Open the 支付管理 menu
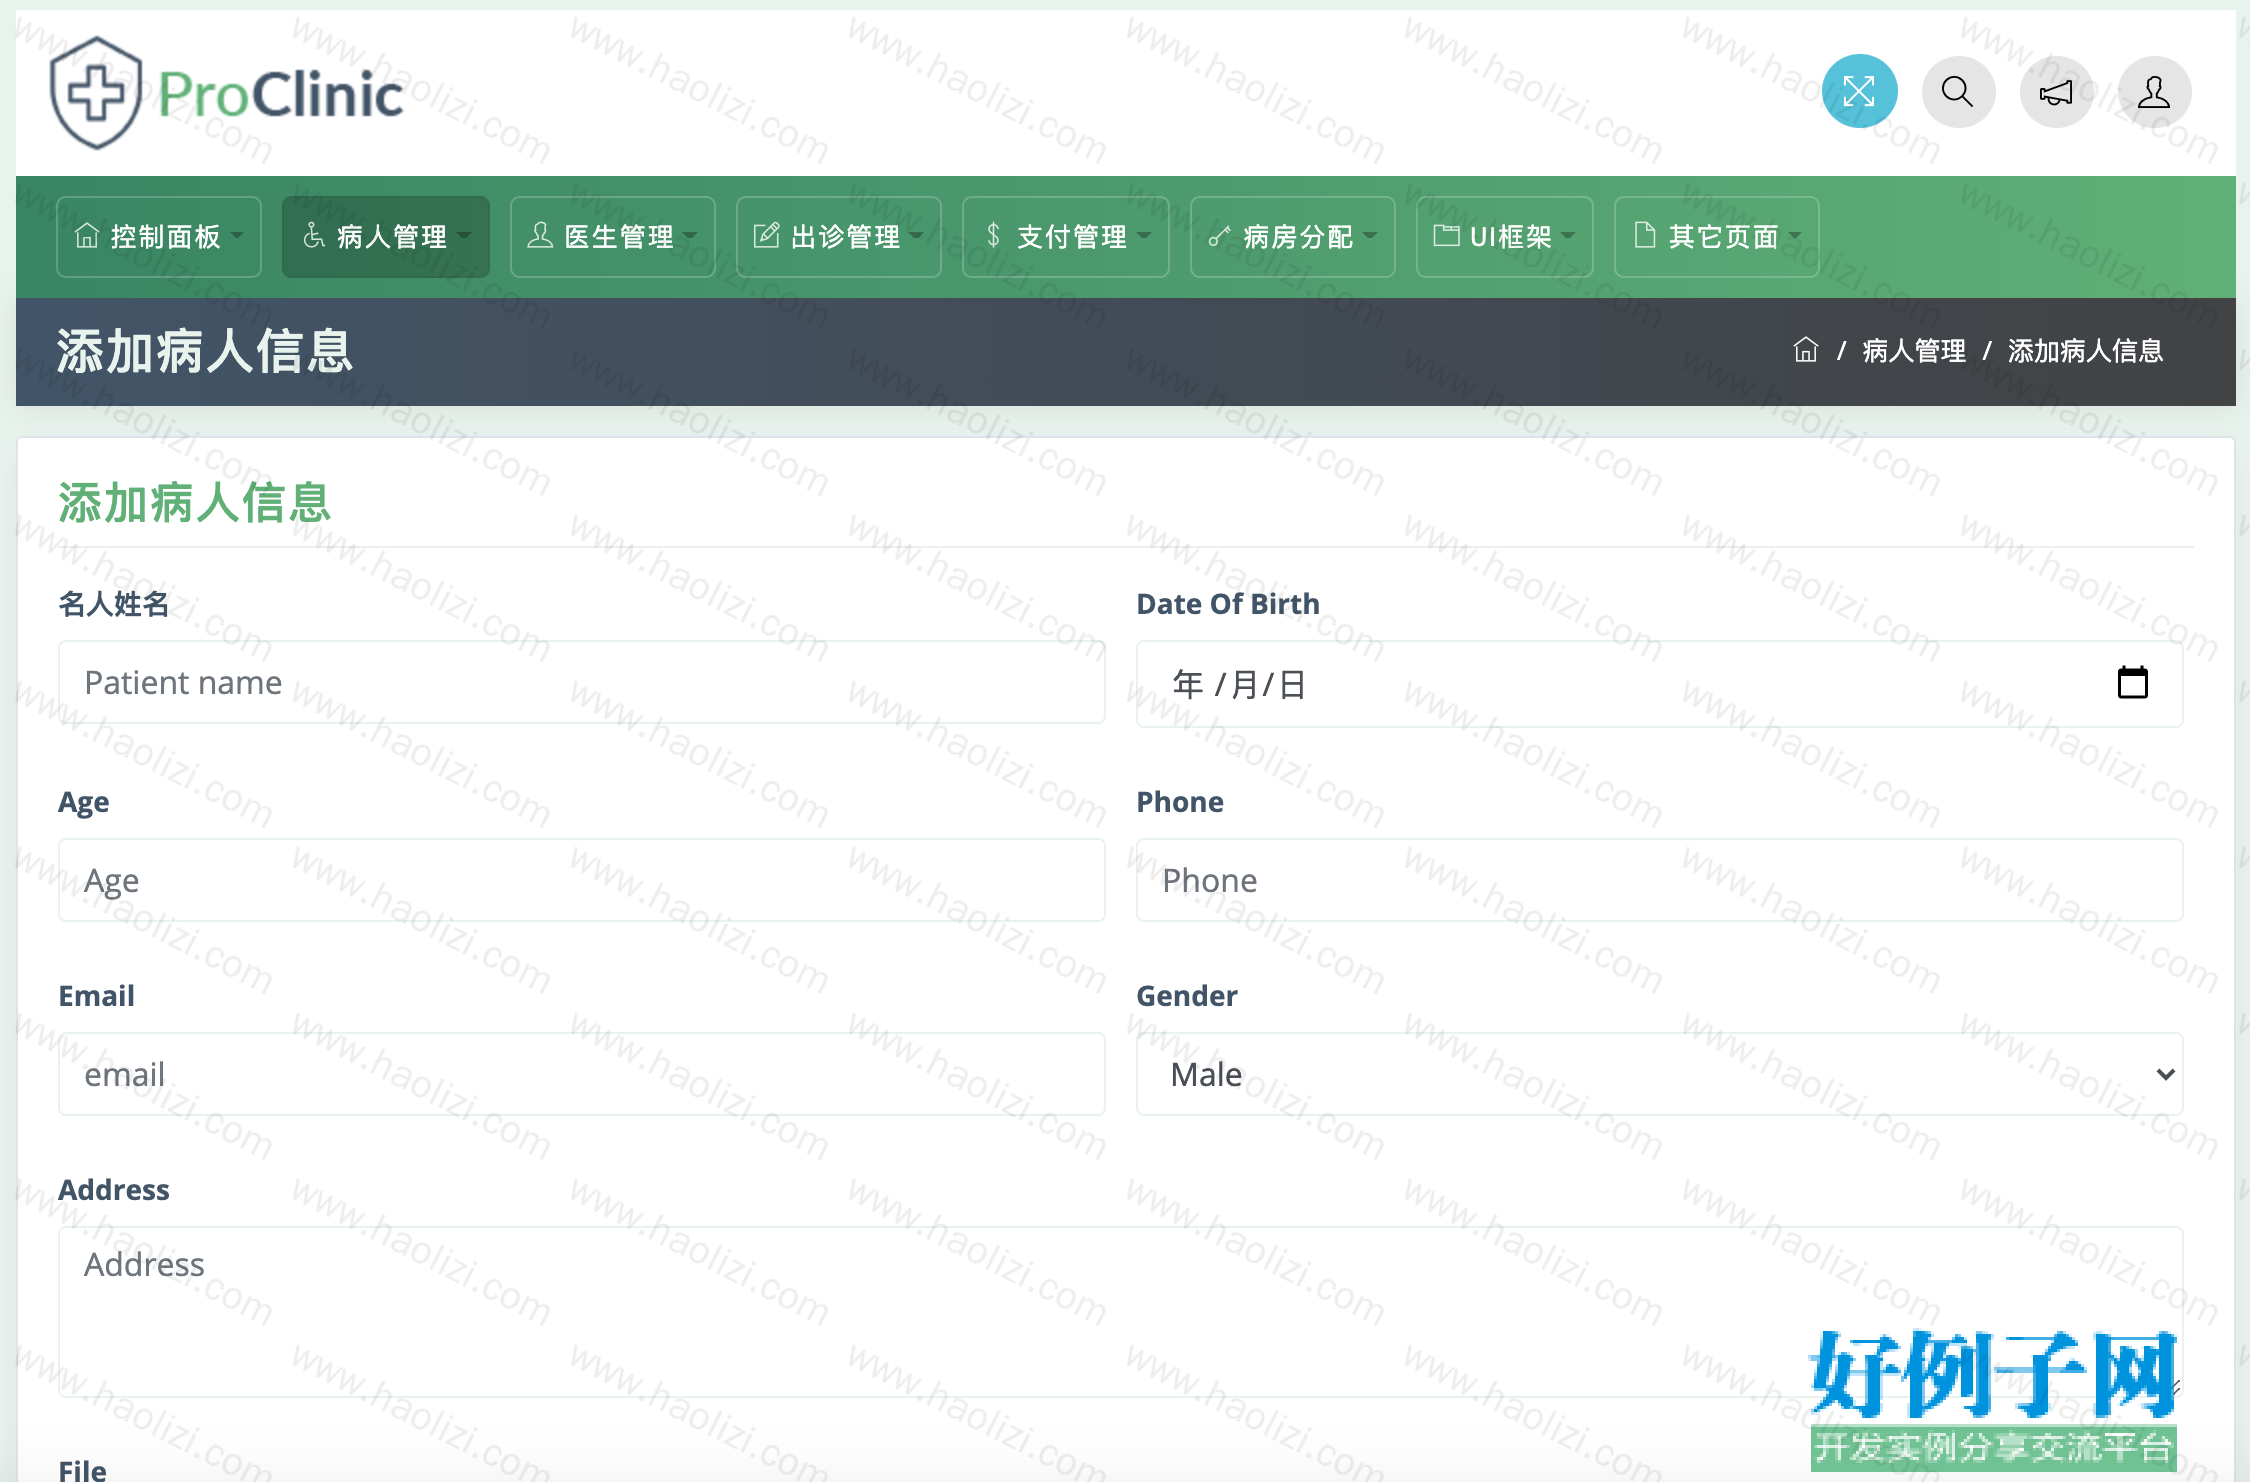Image resolution: width=2250 pixels, height=1482 pixels. tap(1065, 237)
